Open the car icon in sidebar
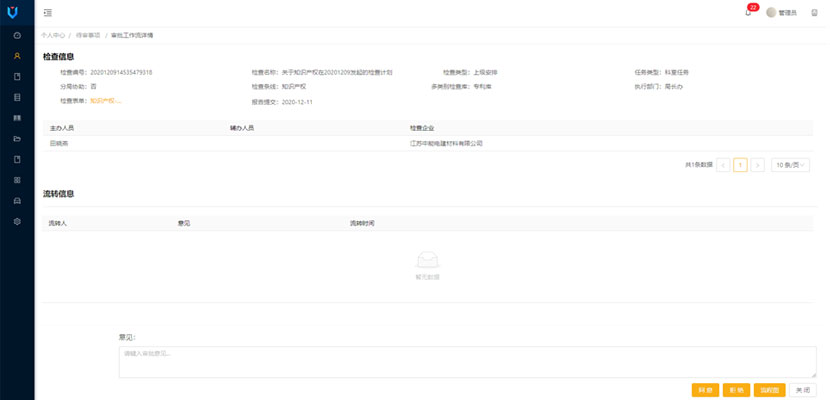Image resolution: width=830 pixels, height=400 pixels. [x=17, y=201]
